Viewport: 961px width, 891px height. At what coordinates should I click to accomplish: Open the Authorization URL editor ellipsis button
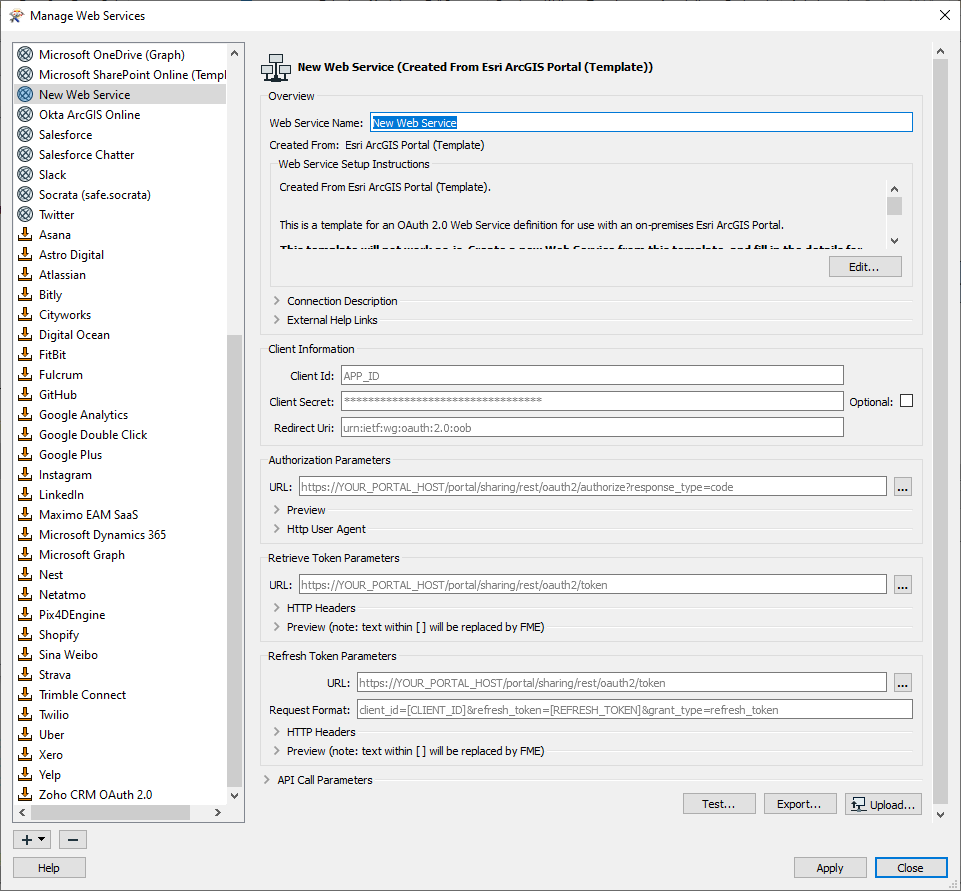[x=902, y=487]
